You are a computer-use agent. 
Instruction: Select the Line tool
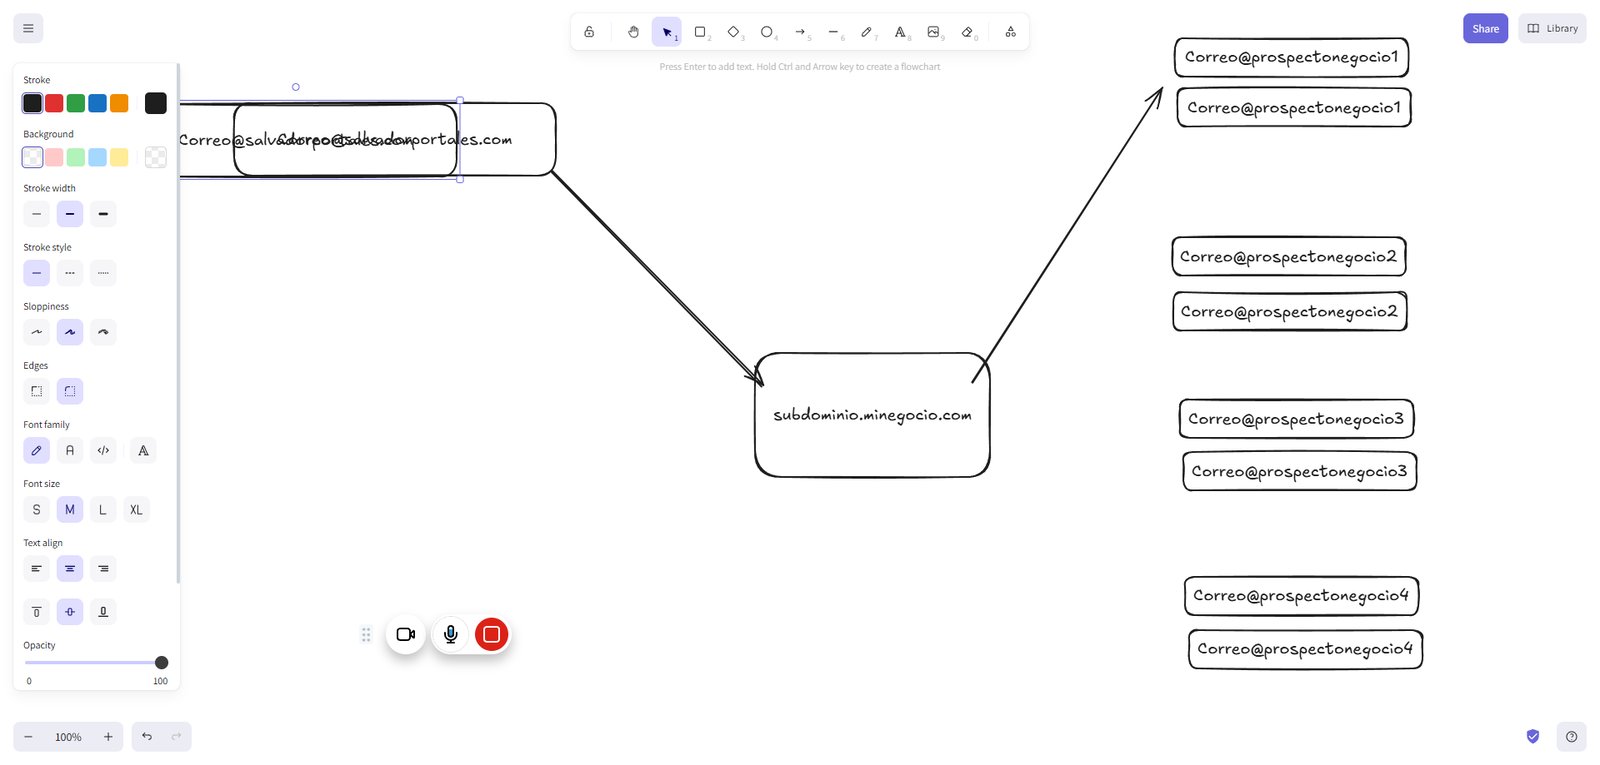[833, 32]
